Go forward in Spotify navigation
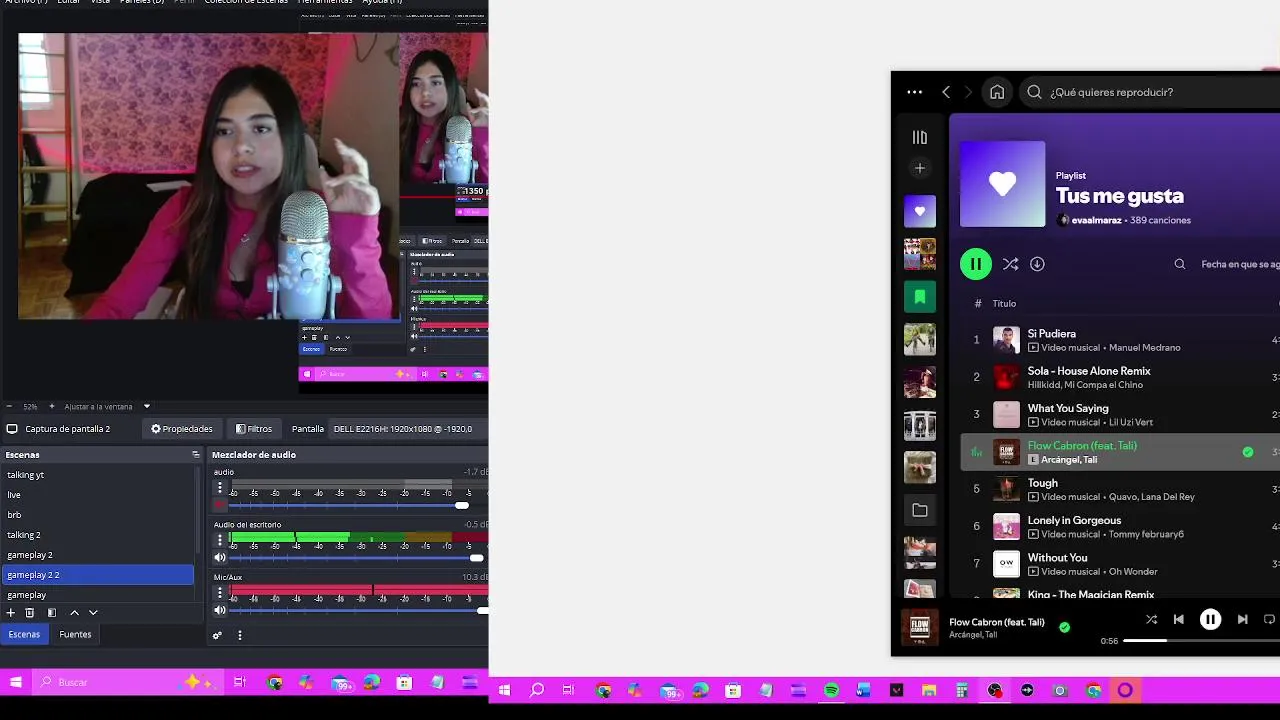This screenshot has width=1280, height=720. point(968,92)
